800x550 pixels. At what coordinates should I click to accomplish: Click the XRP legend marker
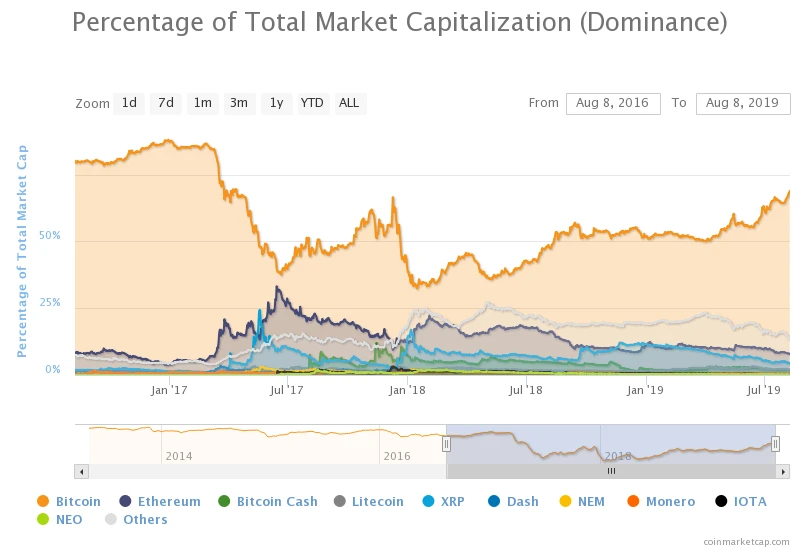[x=429, y=501]
